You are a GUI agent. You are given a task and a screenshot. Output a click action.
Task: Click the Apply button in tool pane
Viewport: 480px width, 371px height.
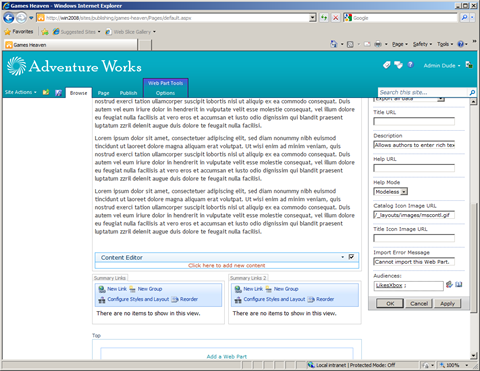tap(448, 303)
